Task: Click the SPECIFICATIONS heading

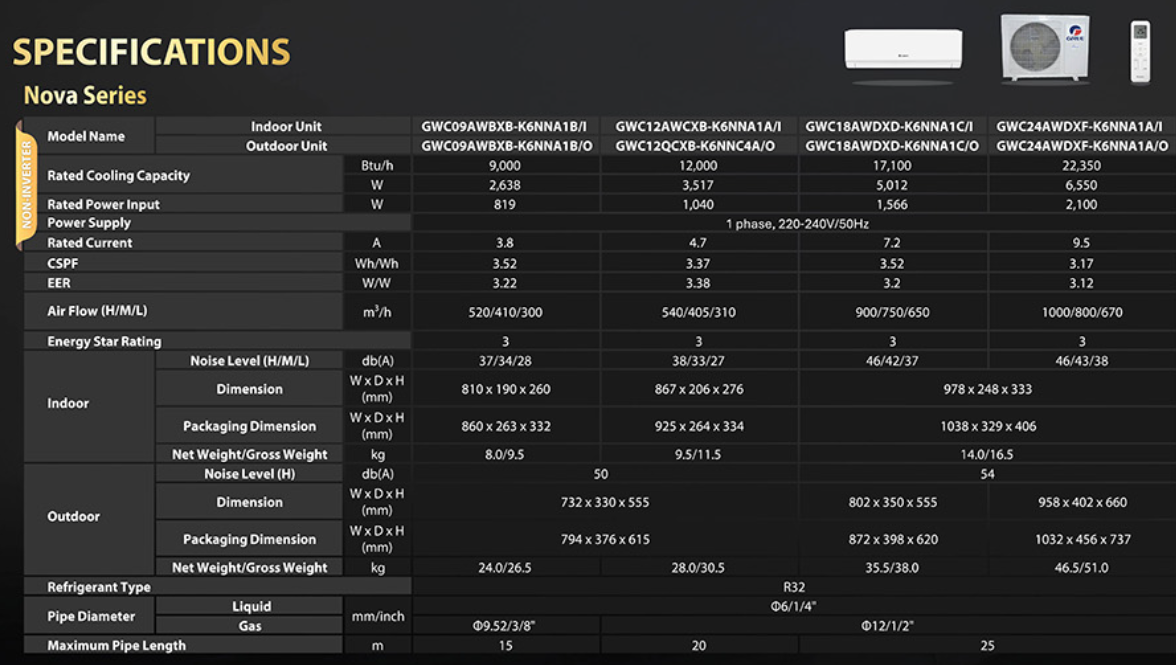Action: click(151, 52)
